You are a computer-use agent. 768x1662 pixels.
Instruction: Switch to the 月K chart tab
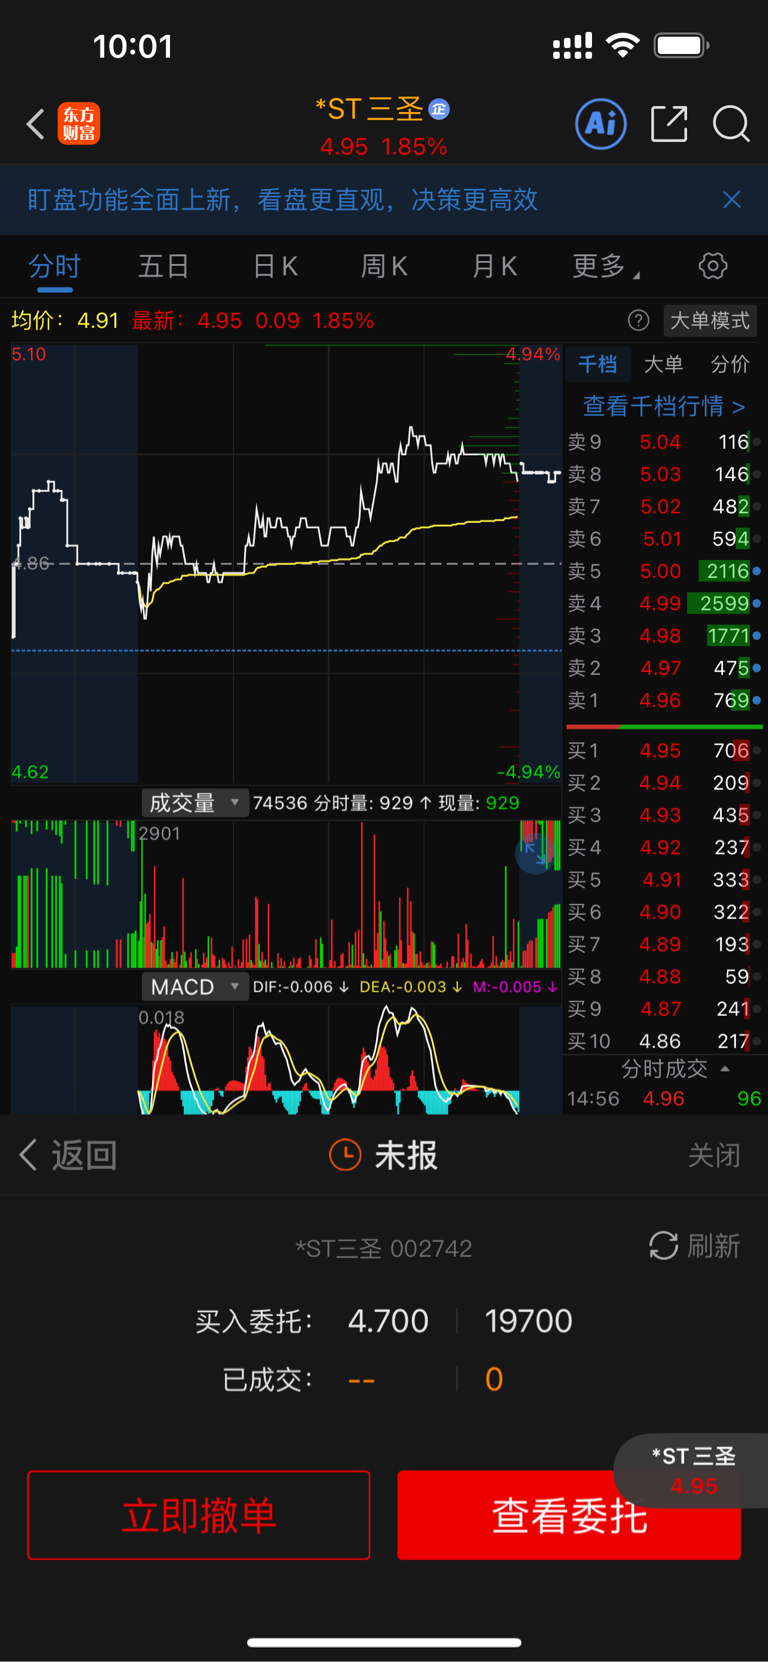[494, 266]
